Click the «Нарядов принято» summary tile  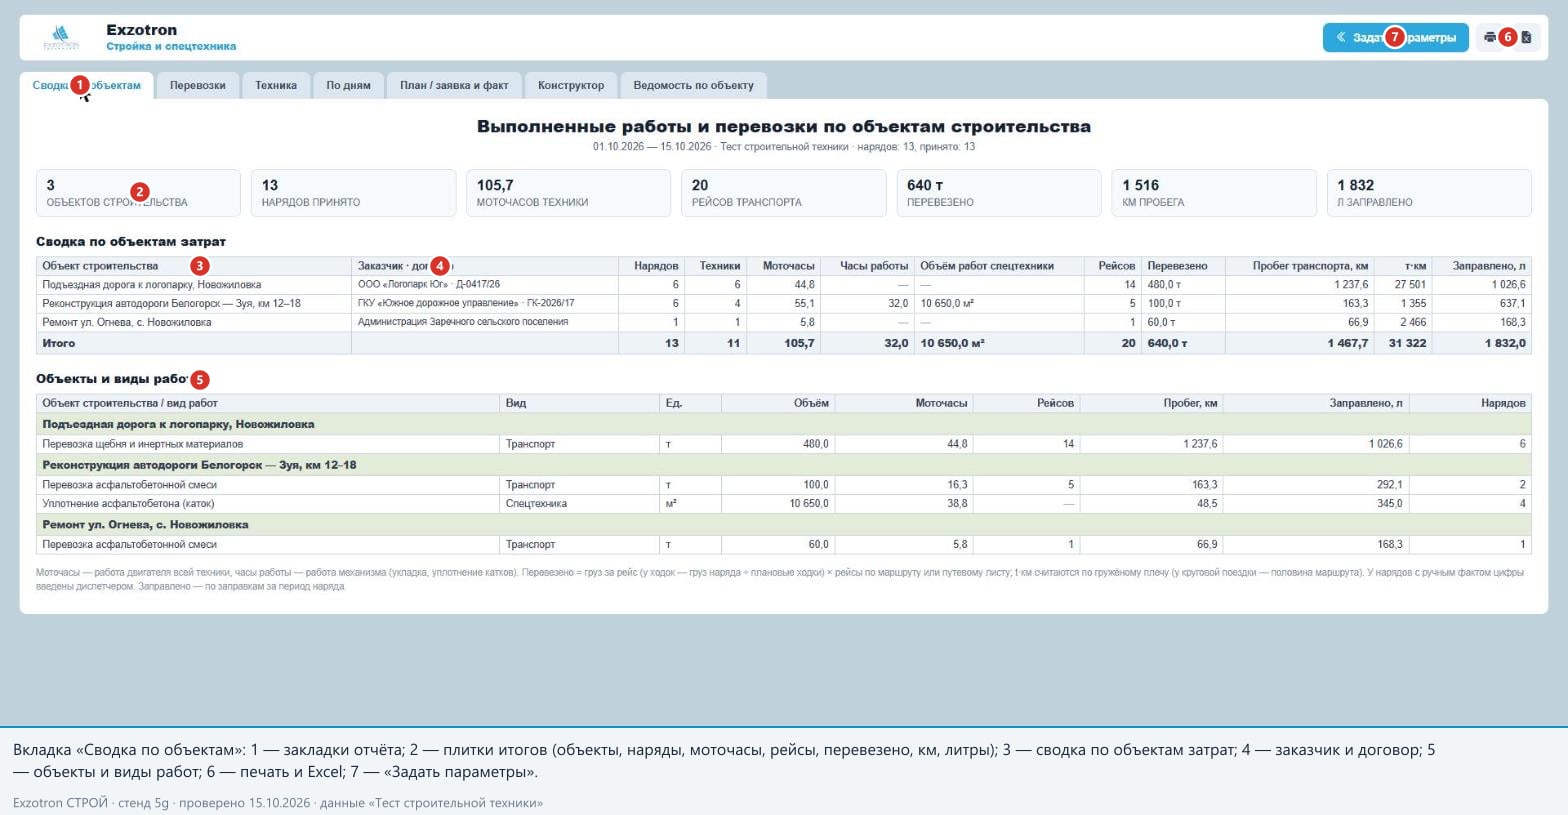click(x=353, y=193)
